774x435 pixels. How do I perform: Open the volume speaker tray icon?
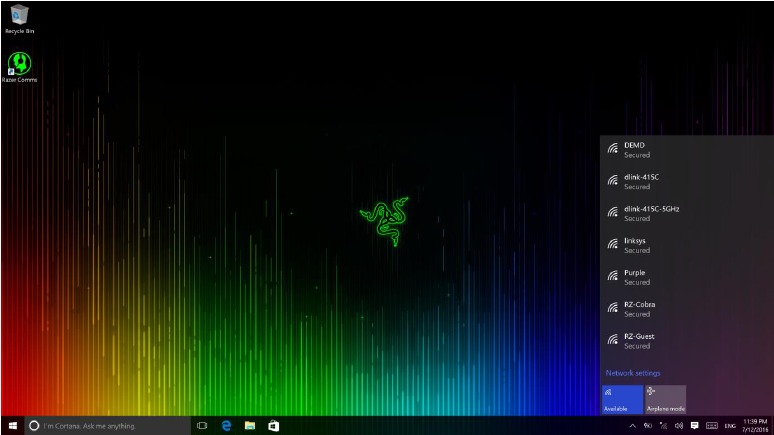[x=679, y=426]
